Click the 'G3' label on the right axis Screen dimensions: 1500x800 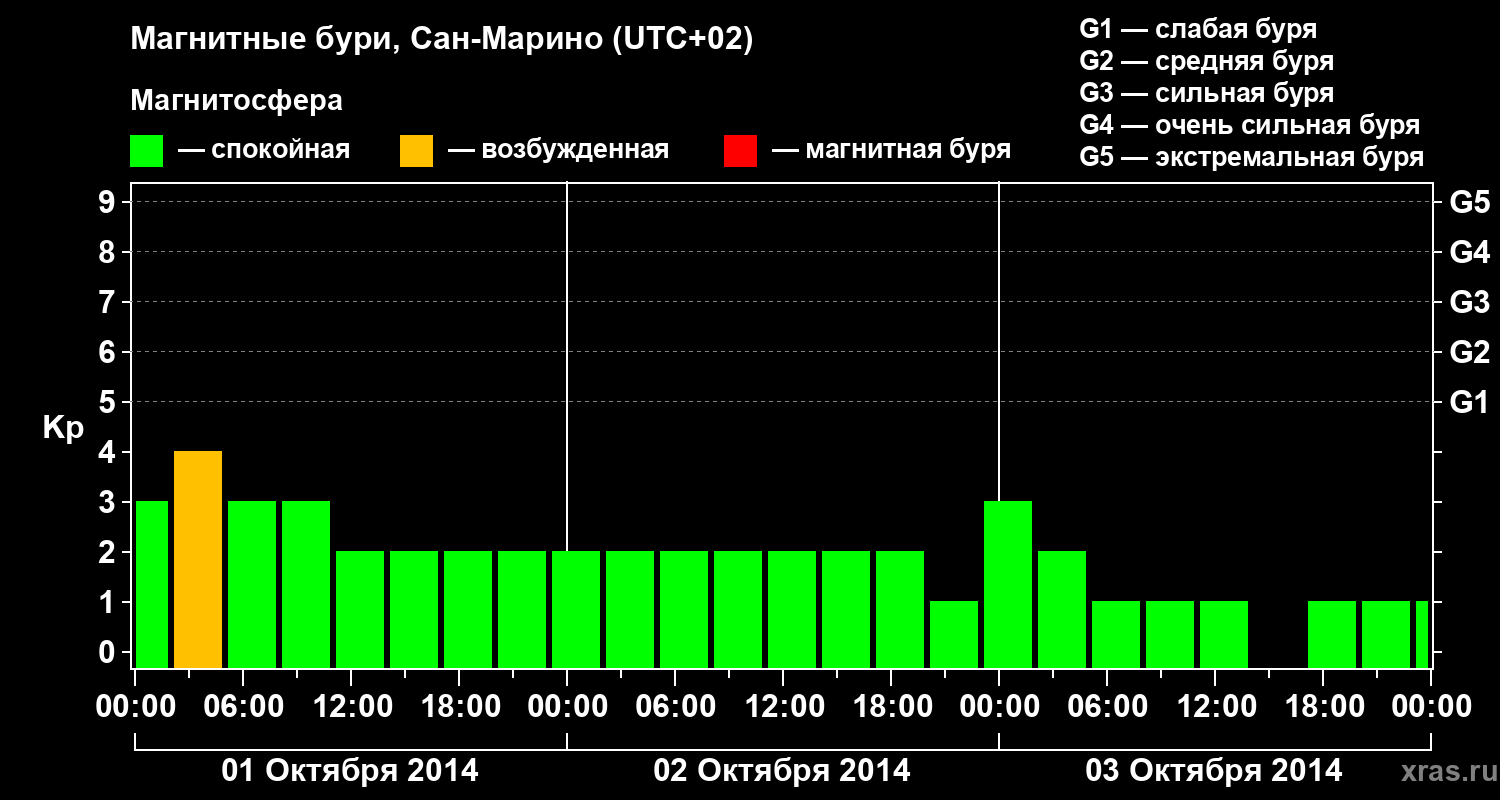[x=1469, y=302]
